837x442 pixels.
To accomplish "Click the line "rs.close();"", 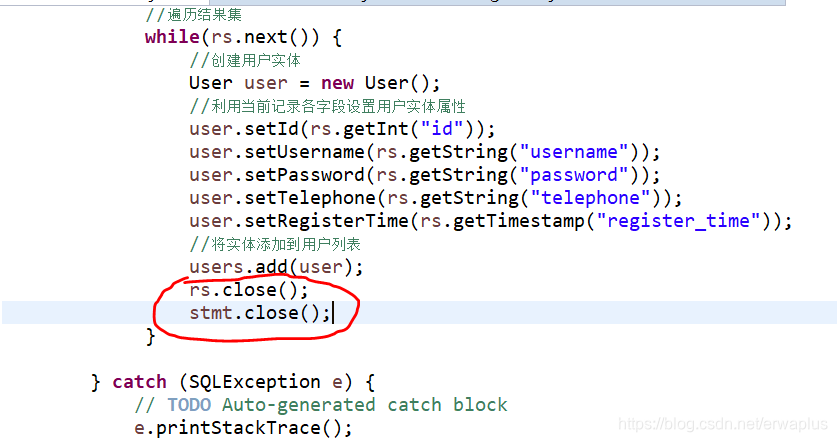I will (249, 290).
